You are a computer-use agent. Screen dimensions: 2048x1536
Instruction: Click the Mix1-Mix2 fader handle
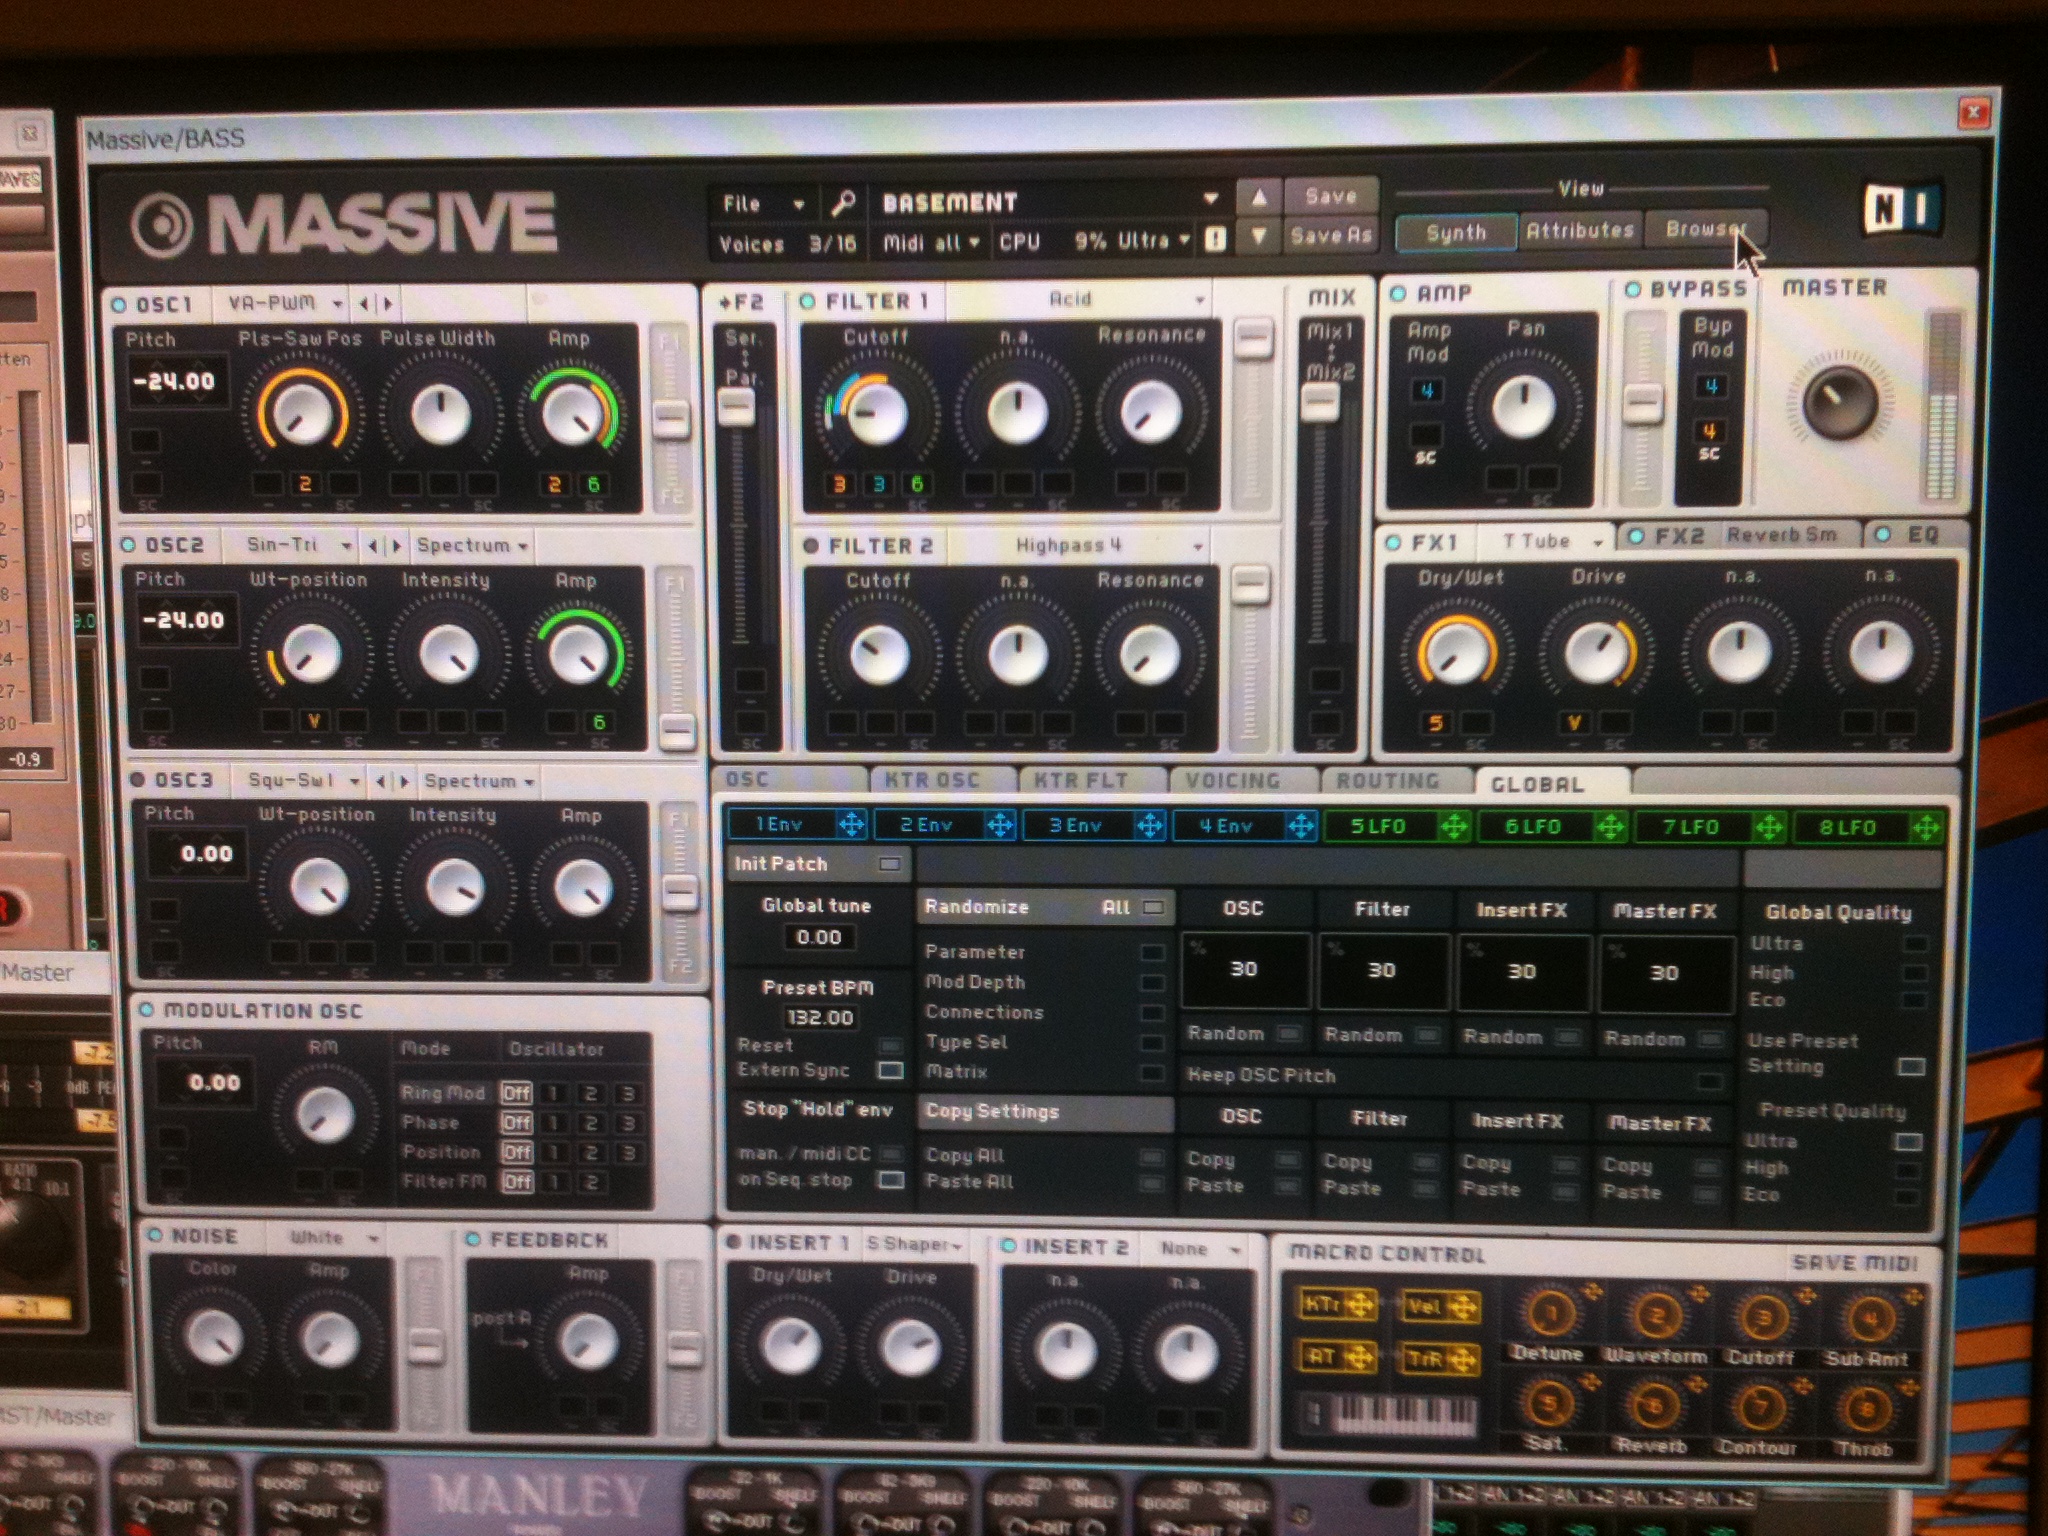coord(1320,402)
